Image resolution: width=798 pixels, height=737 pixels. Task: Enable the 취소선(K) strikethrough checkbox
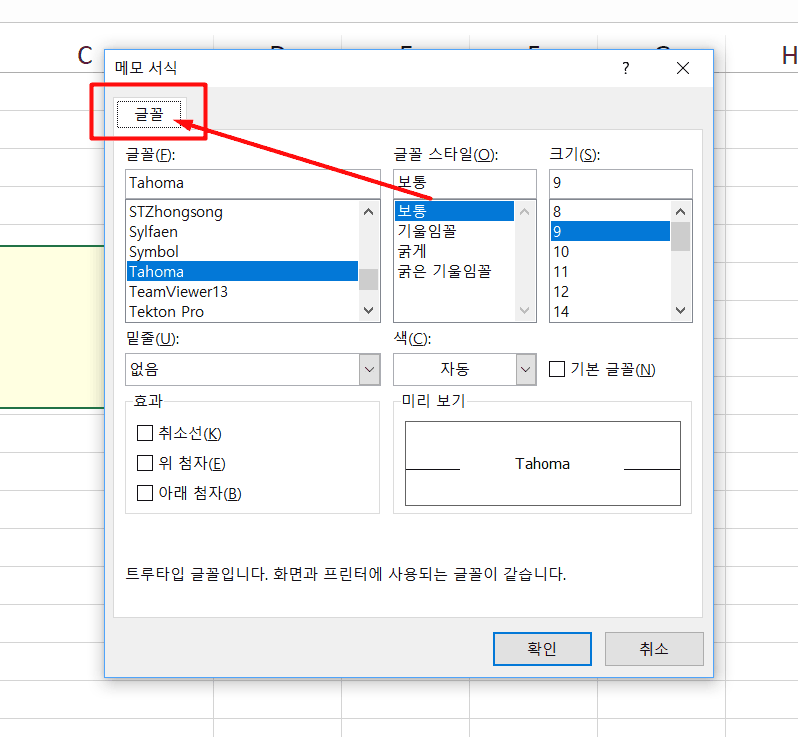click(145, 433)
